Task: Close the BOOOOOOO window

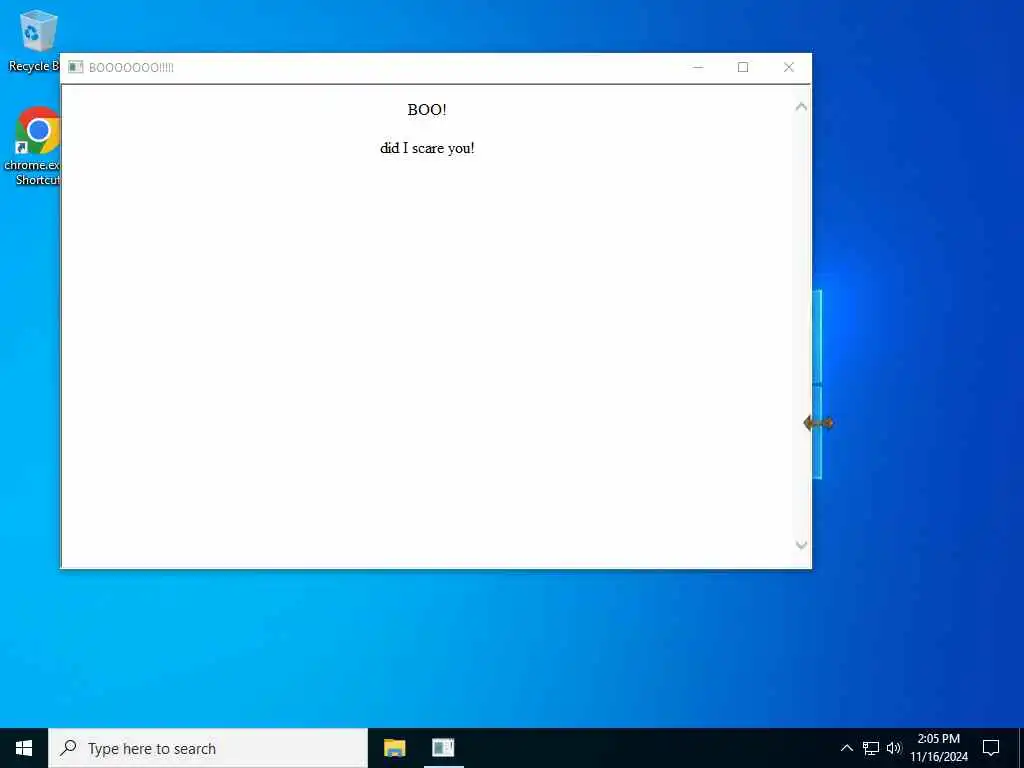Action: [788, 67]
